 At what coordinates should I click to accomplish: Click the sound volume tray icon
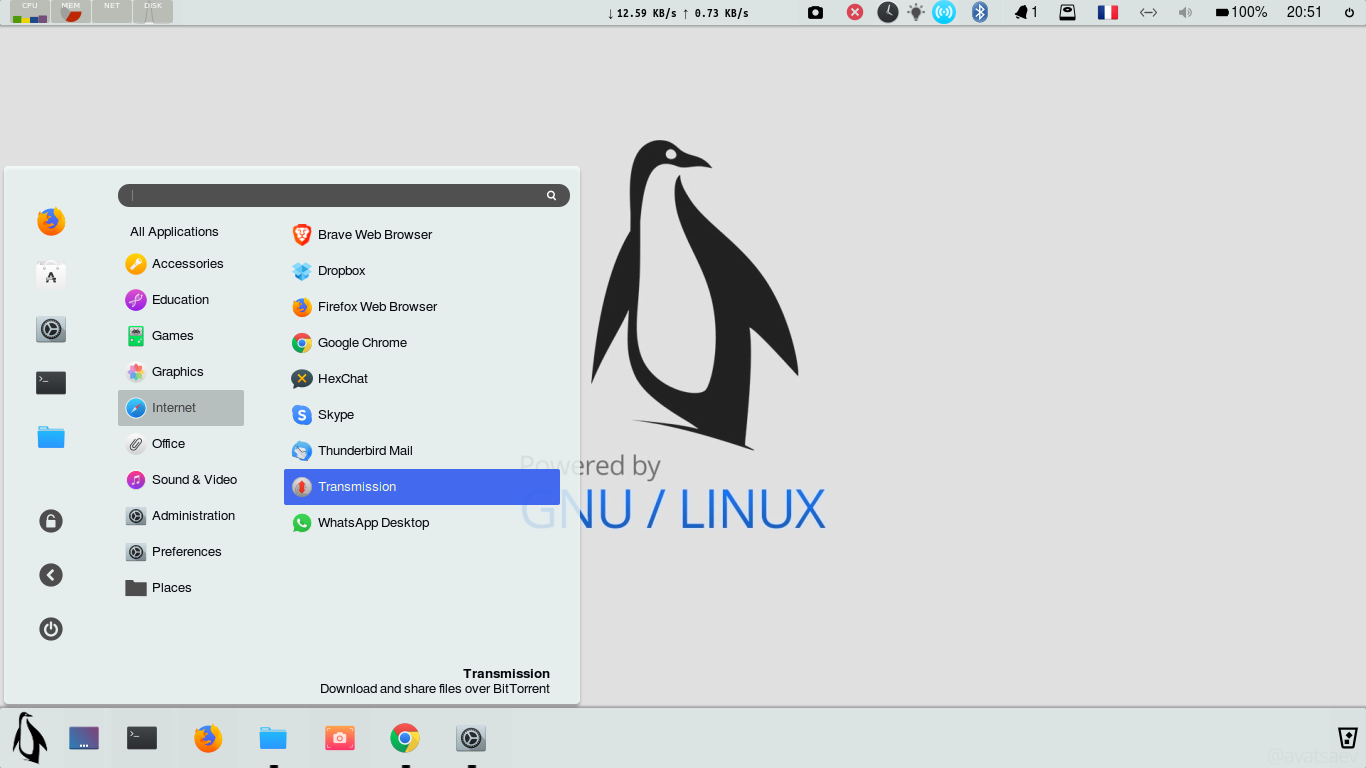1185,13
